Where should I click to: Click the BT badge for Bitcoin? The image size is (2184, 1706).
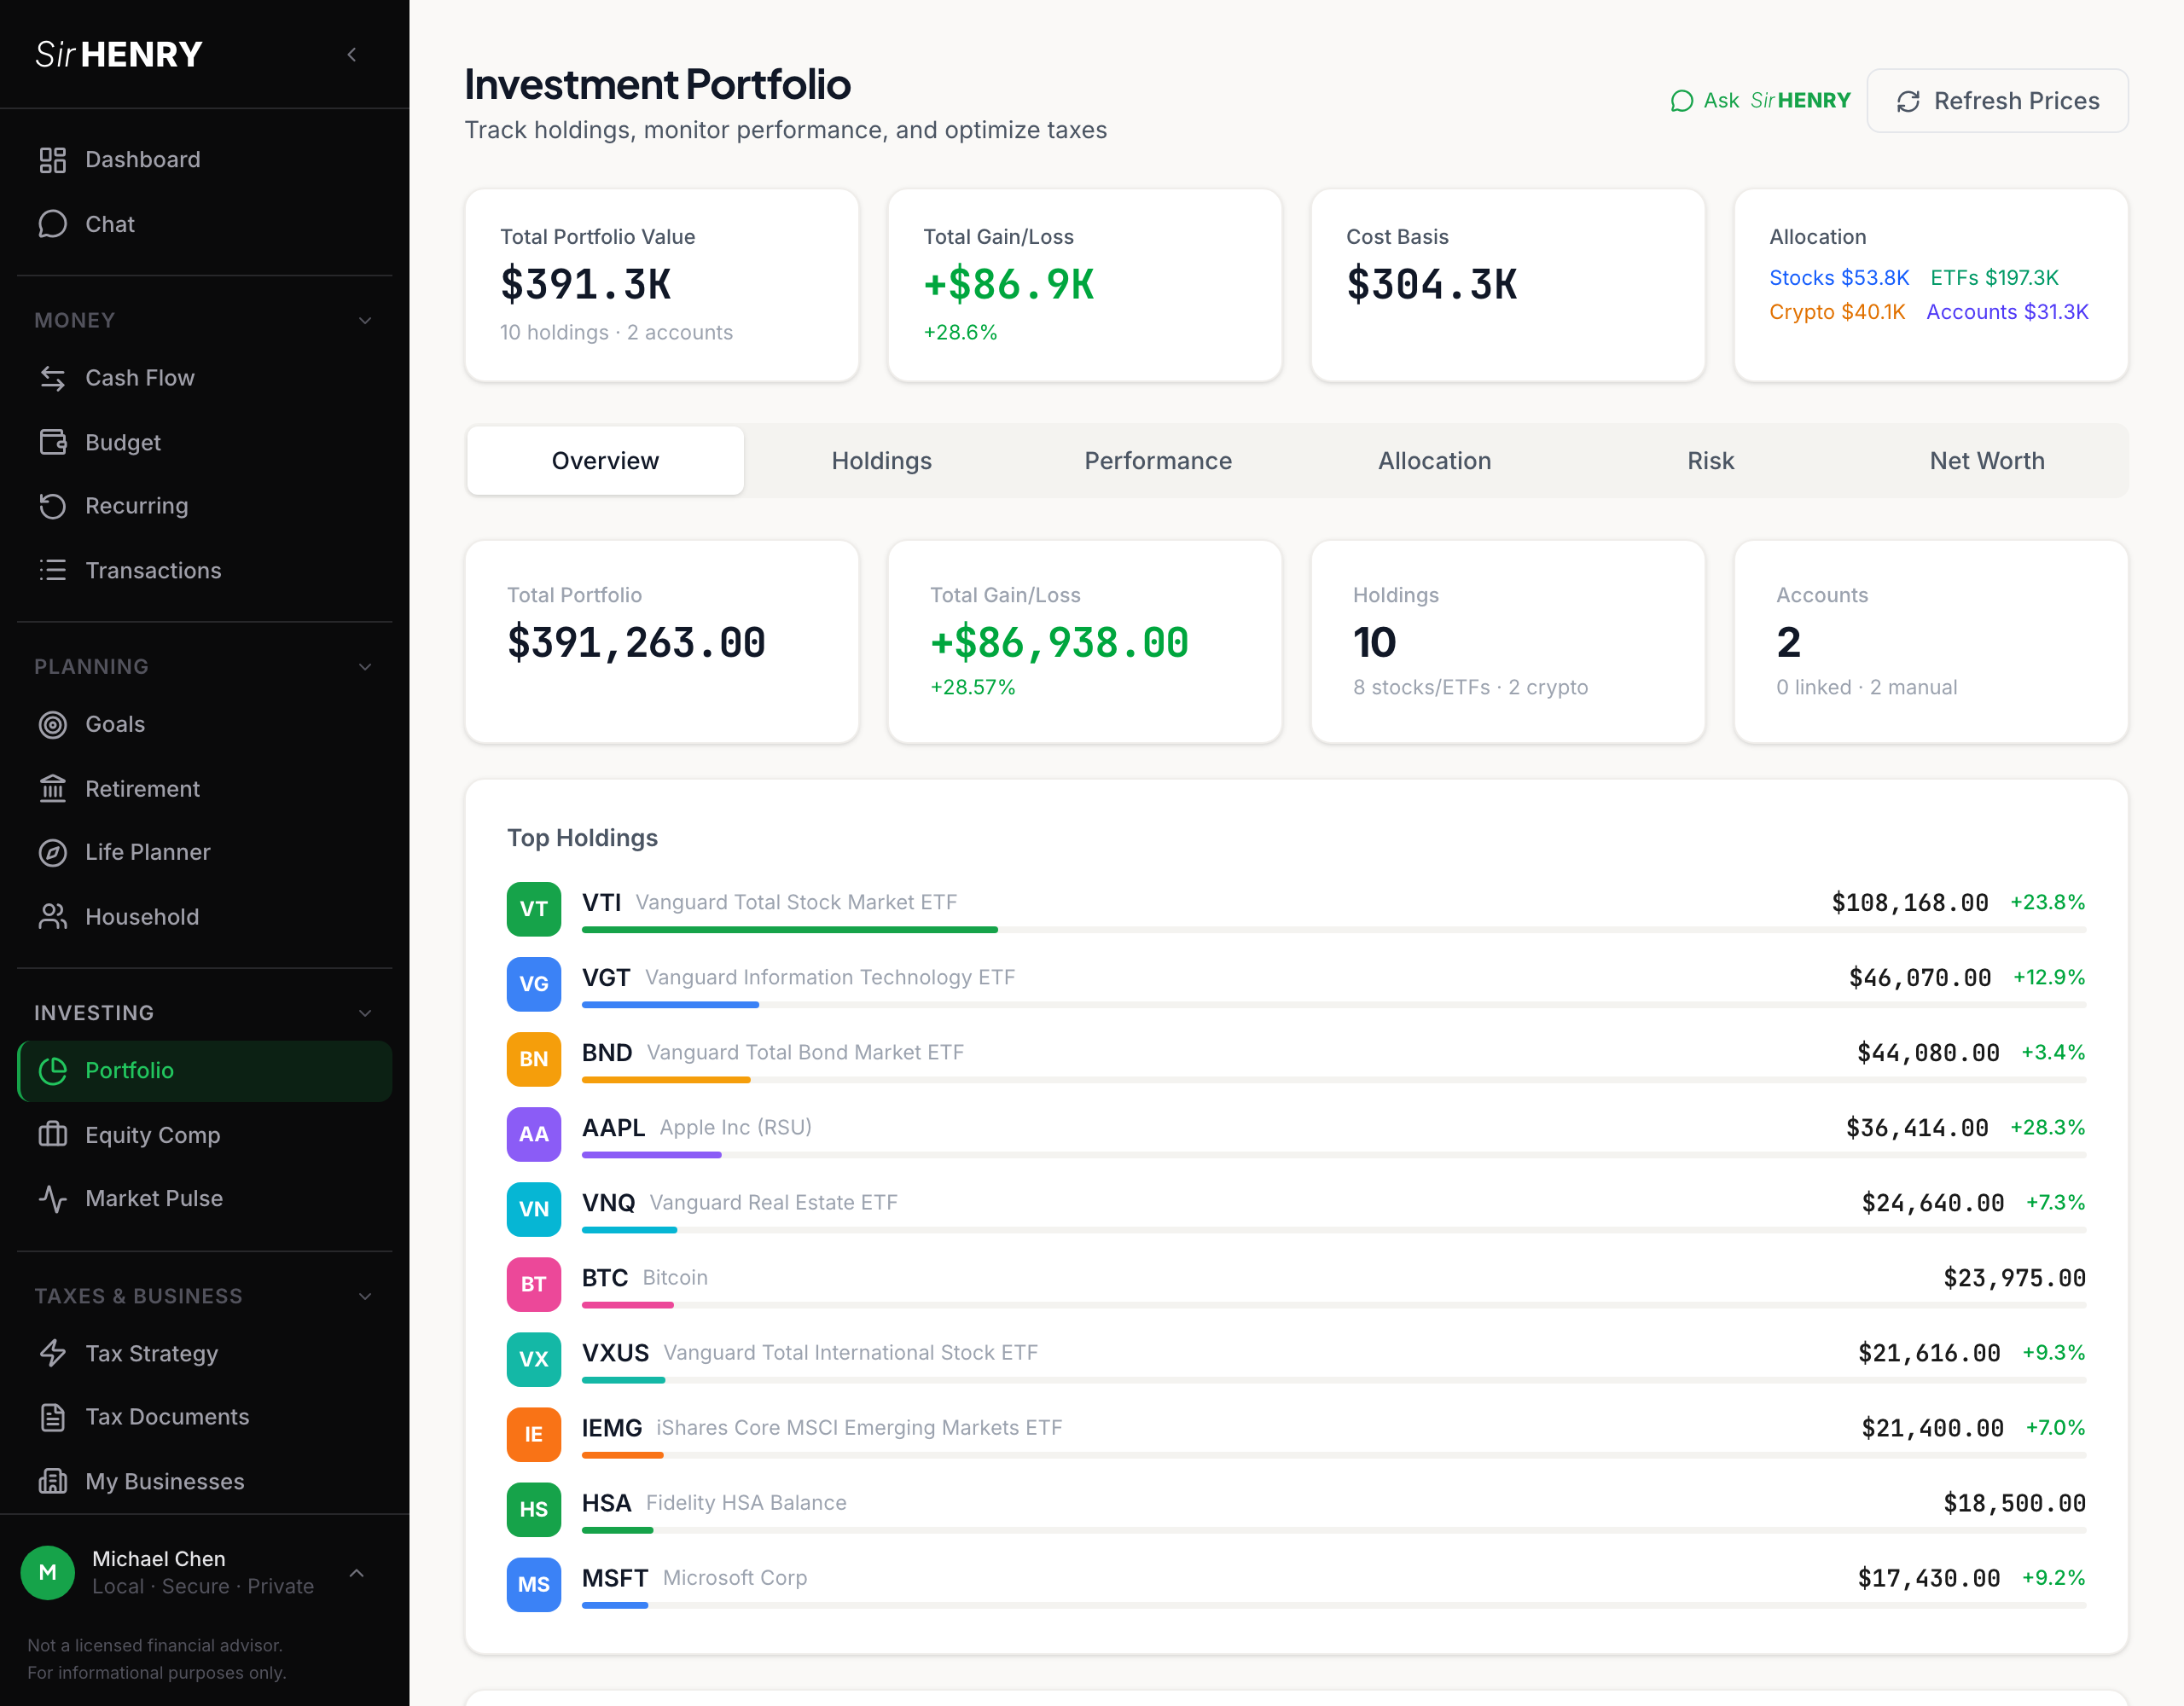point(533,1284)
